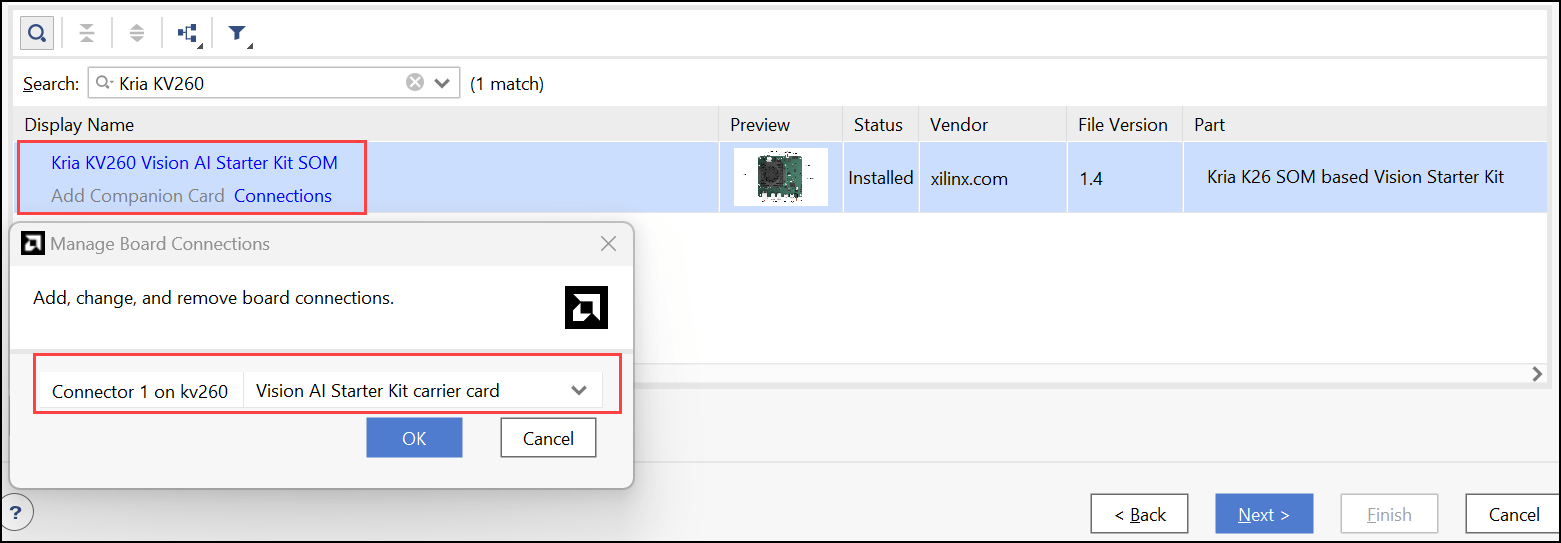
Task: Select Kria KV260 Vision AI Starter Kit SOM
Action: coord(194,163)
